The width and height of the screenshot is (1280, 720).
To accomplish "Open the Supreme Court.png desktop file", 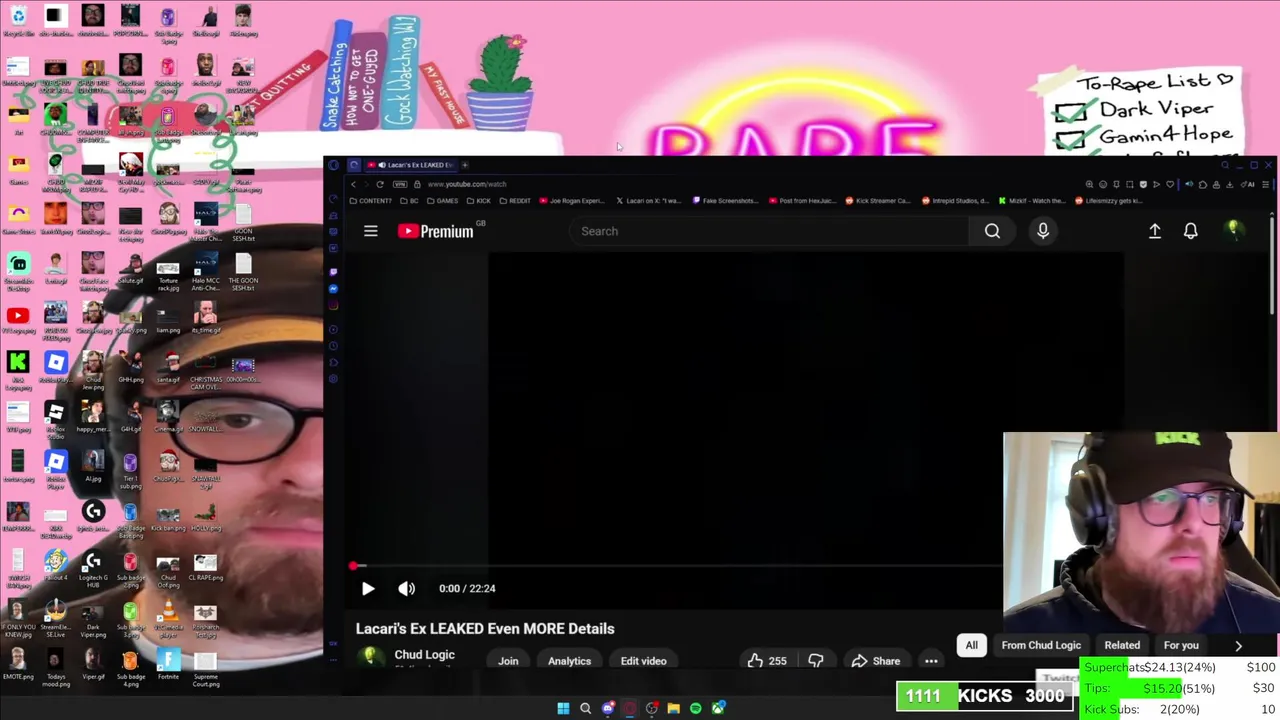I will (206, 669).
